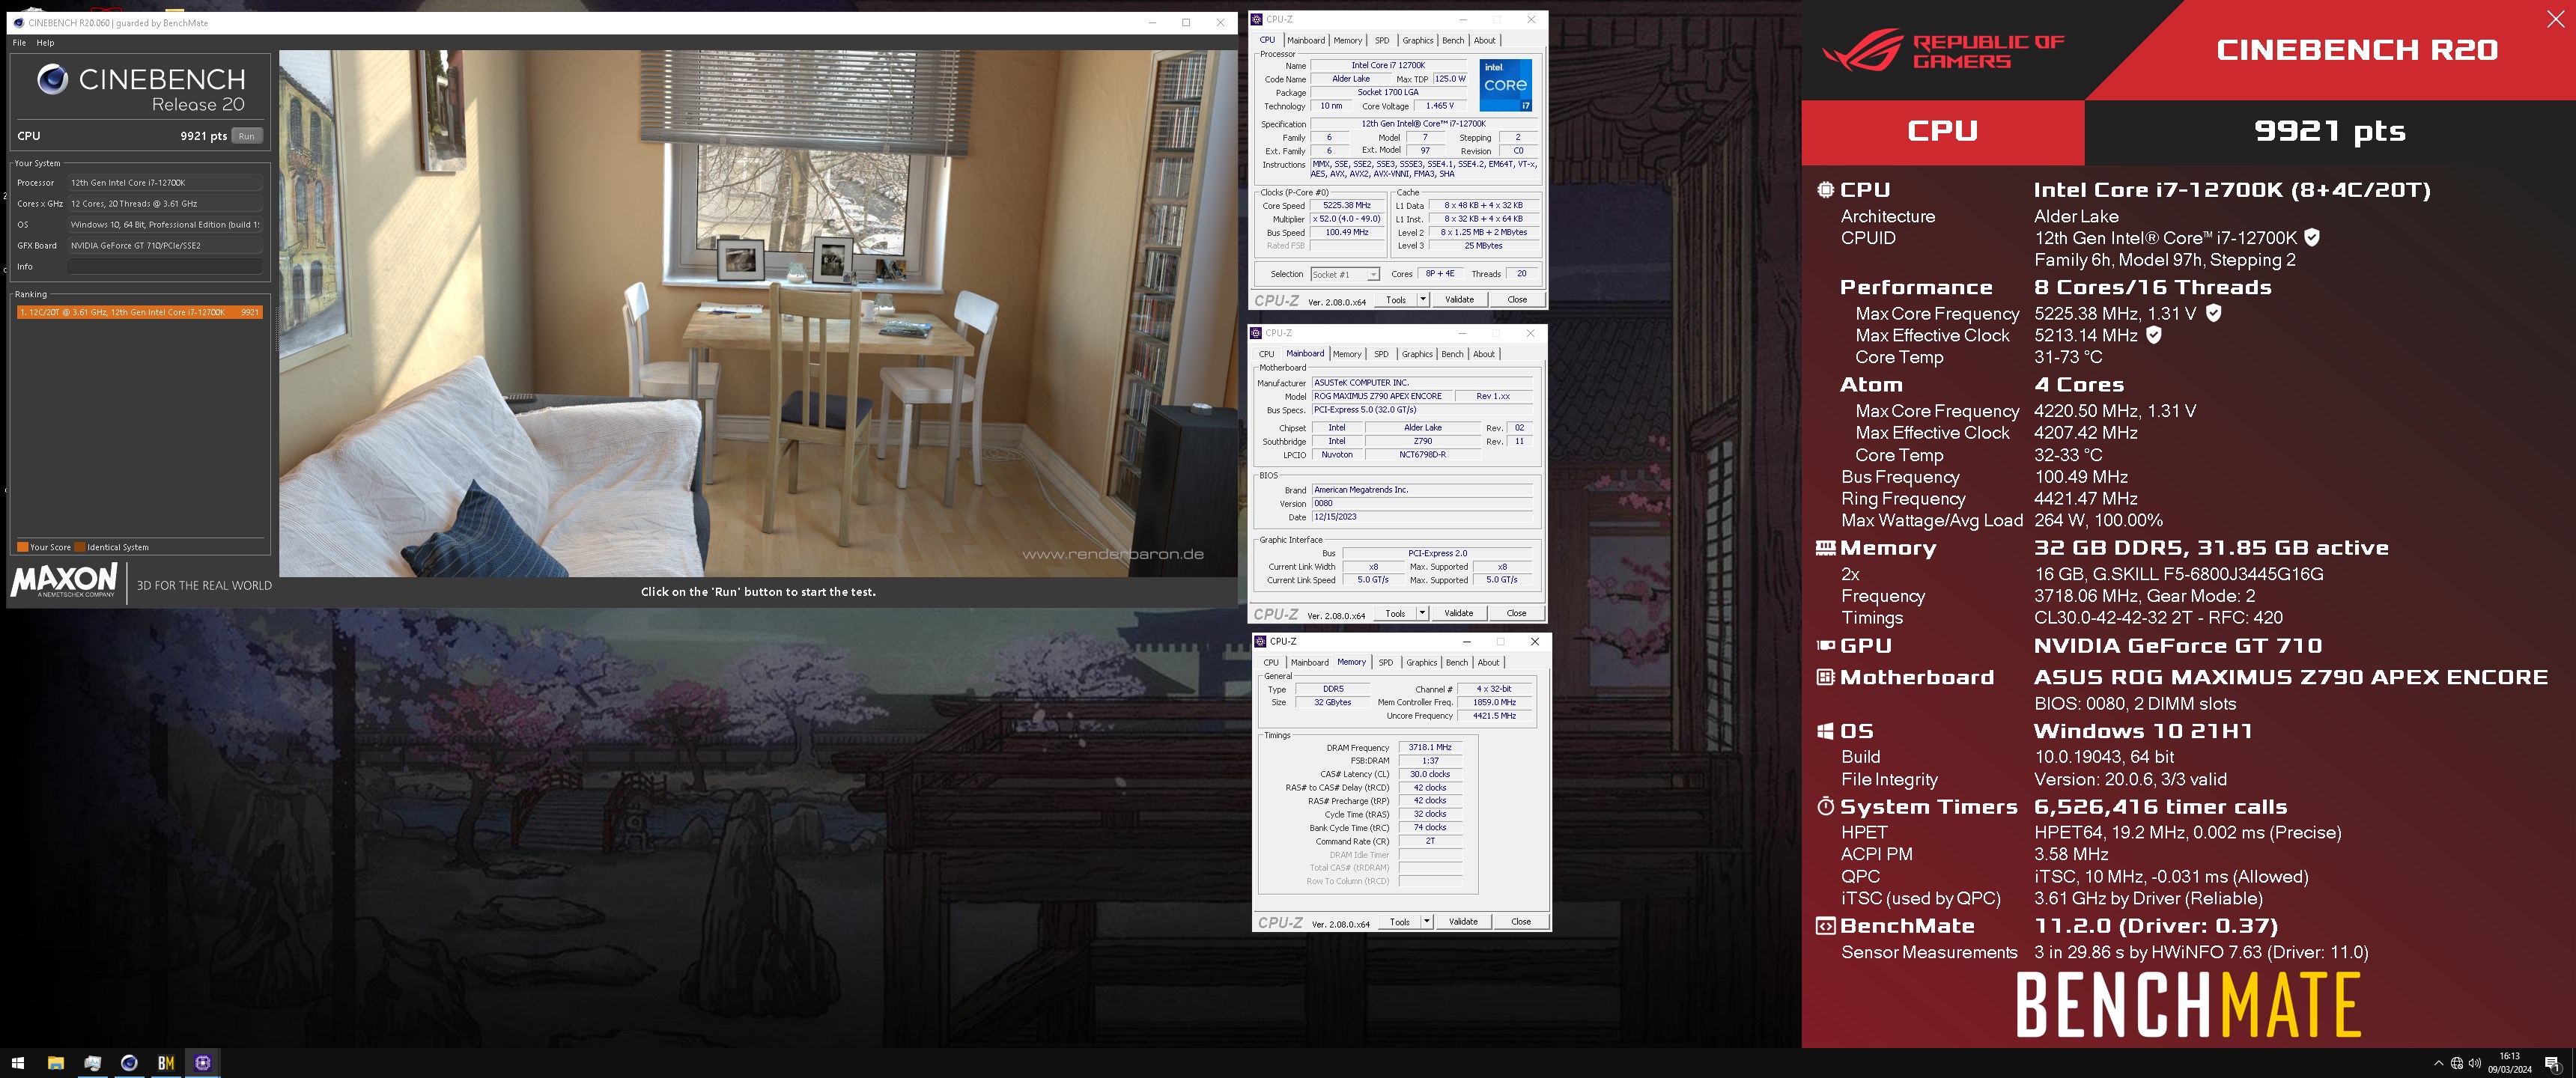
Task: Click Validate in CPU-Z Memory window
Action: 1463,921
